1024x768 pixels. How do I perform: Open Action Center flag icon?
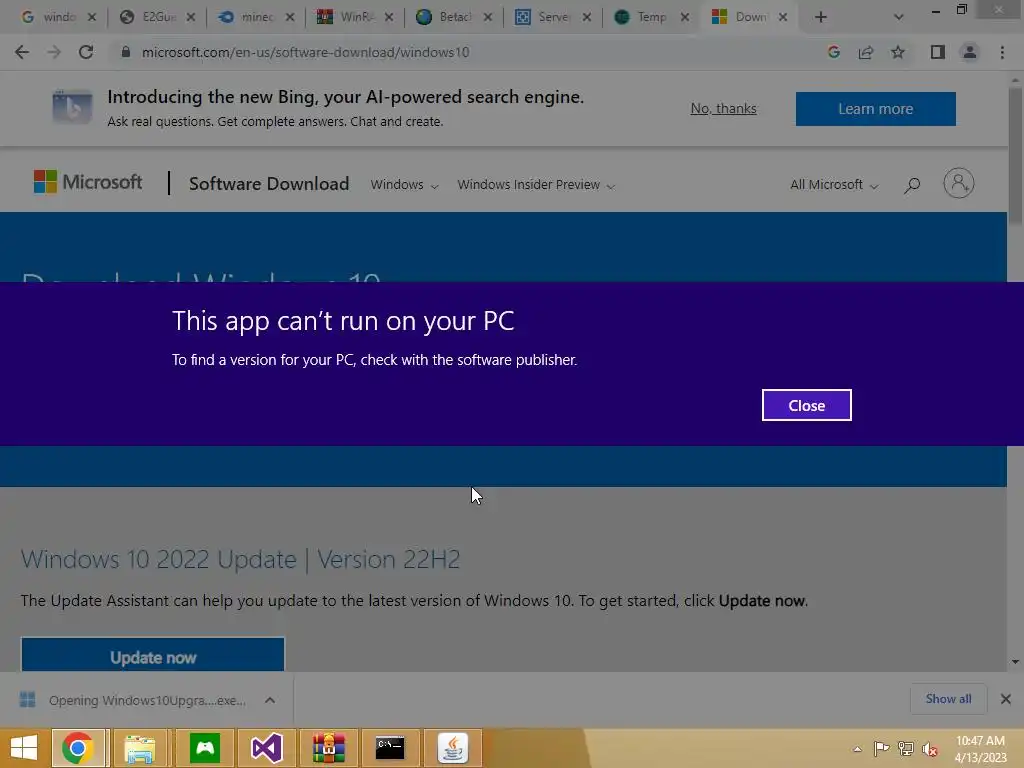click(x=882, y=748)
